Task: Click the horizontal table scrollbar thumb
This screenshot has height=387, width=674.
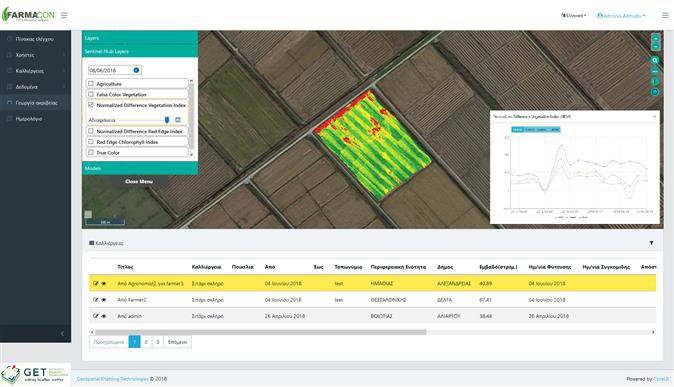Action: [260, 332]
